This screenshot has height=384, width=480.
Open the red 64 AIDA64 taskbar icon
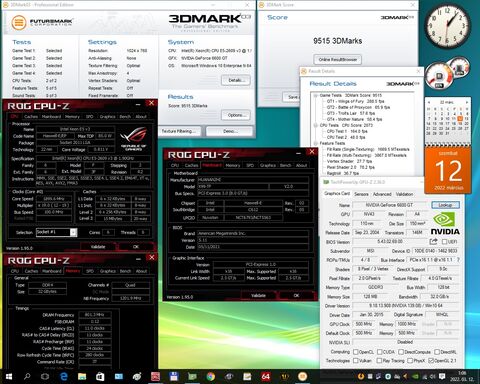pyautogui.click(x=266, y=377)
